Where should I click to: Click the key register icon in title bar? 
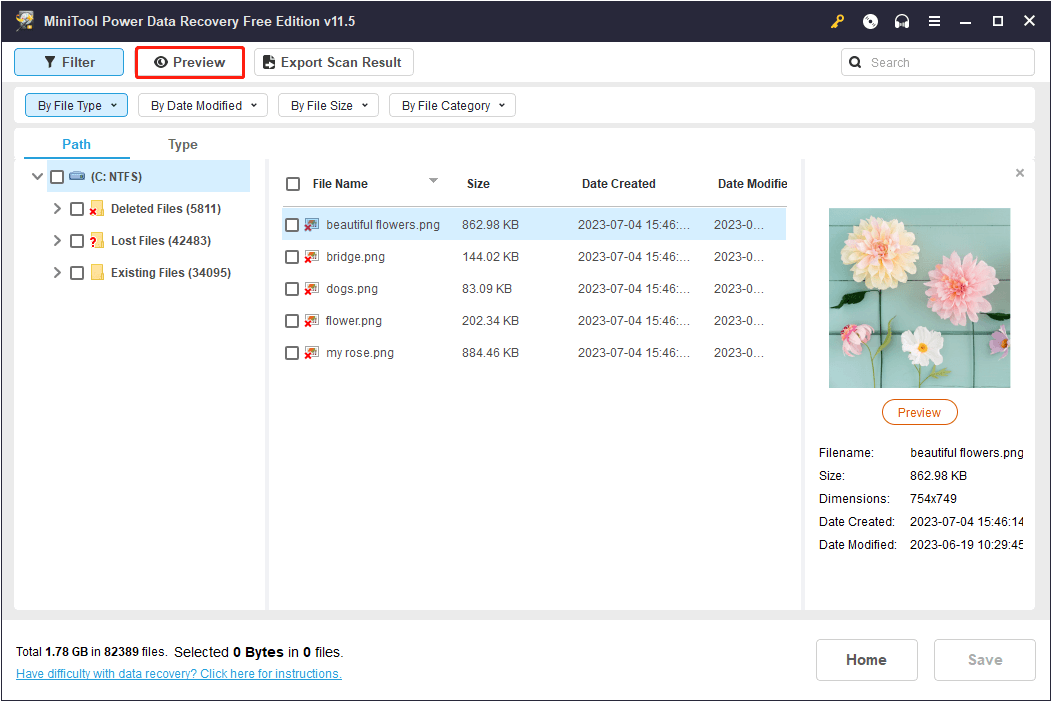(837, 21)
